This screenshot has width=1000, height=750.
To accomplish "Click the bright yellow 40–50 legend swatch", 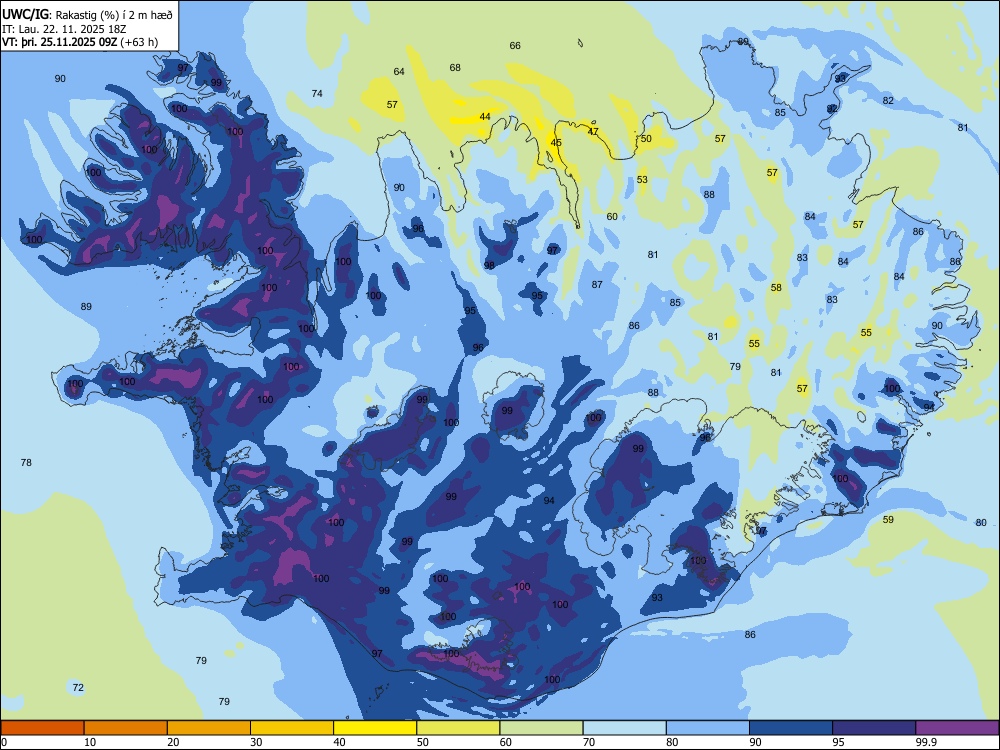I will (x=375, y=728).
